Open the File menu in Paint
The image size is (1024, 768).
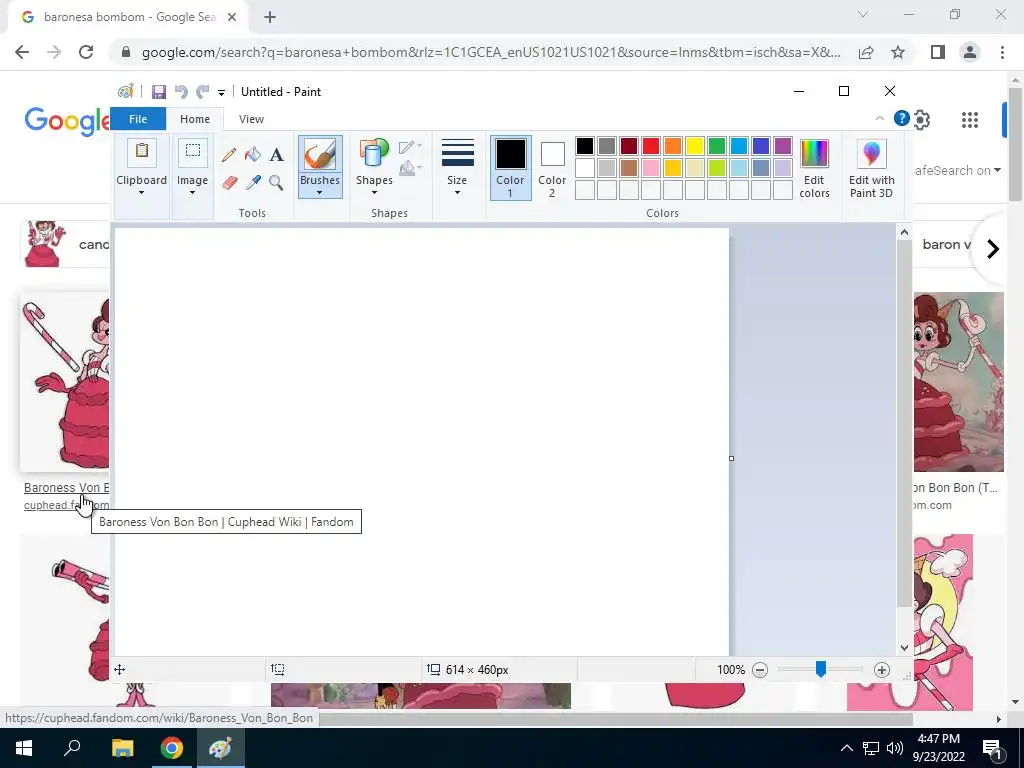tap(138, 119)
